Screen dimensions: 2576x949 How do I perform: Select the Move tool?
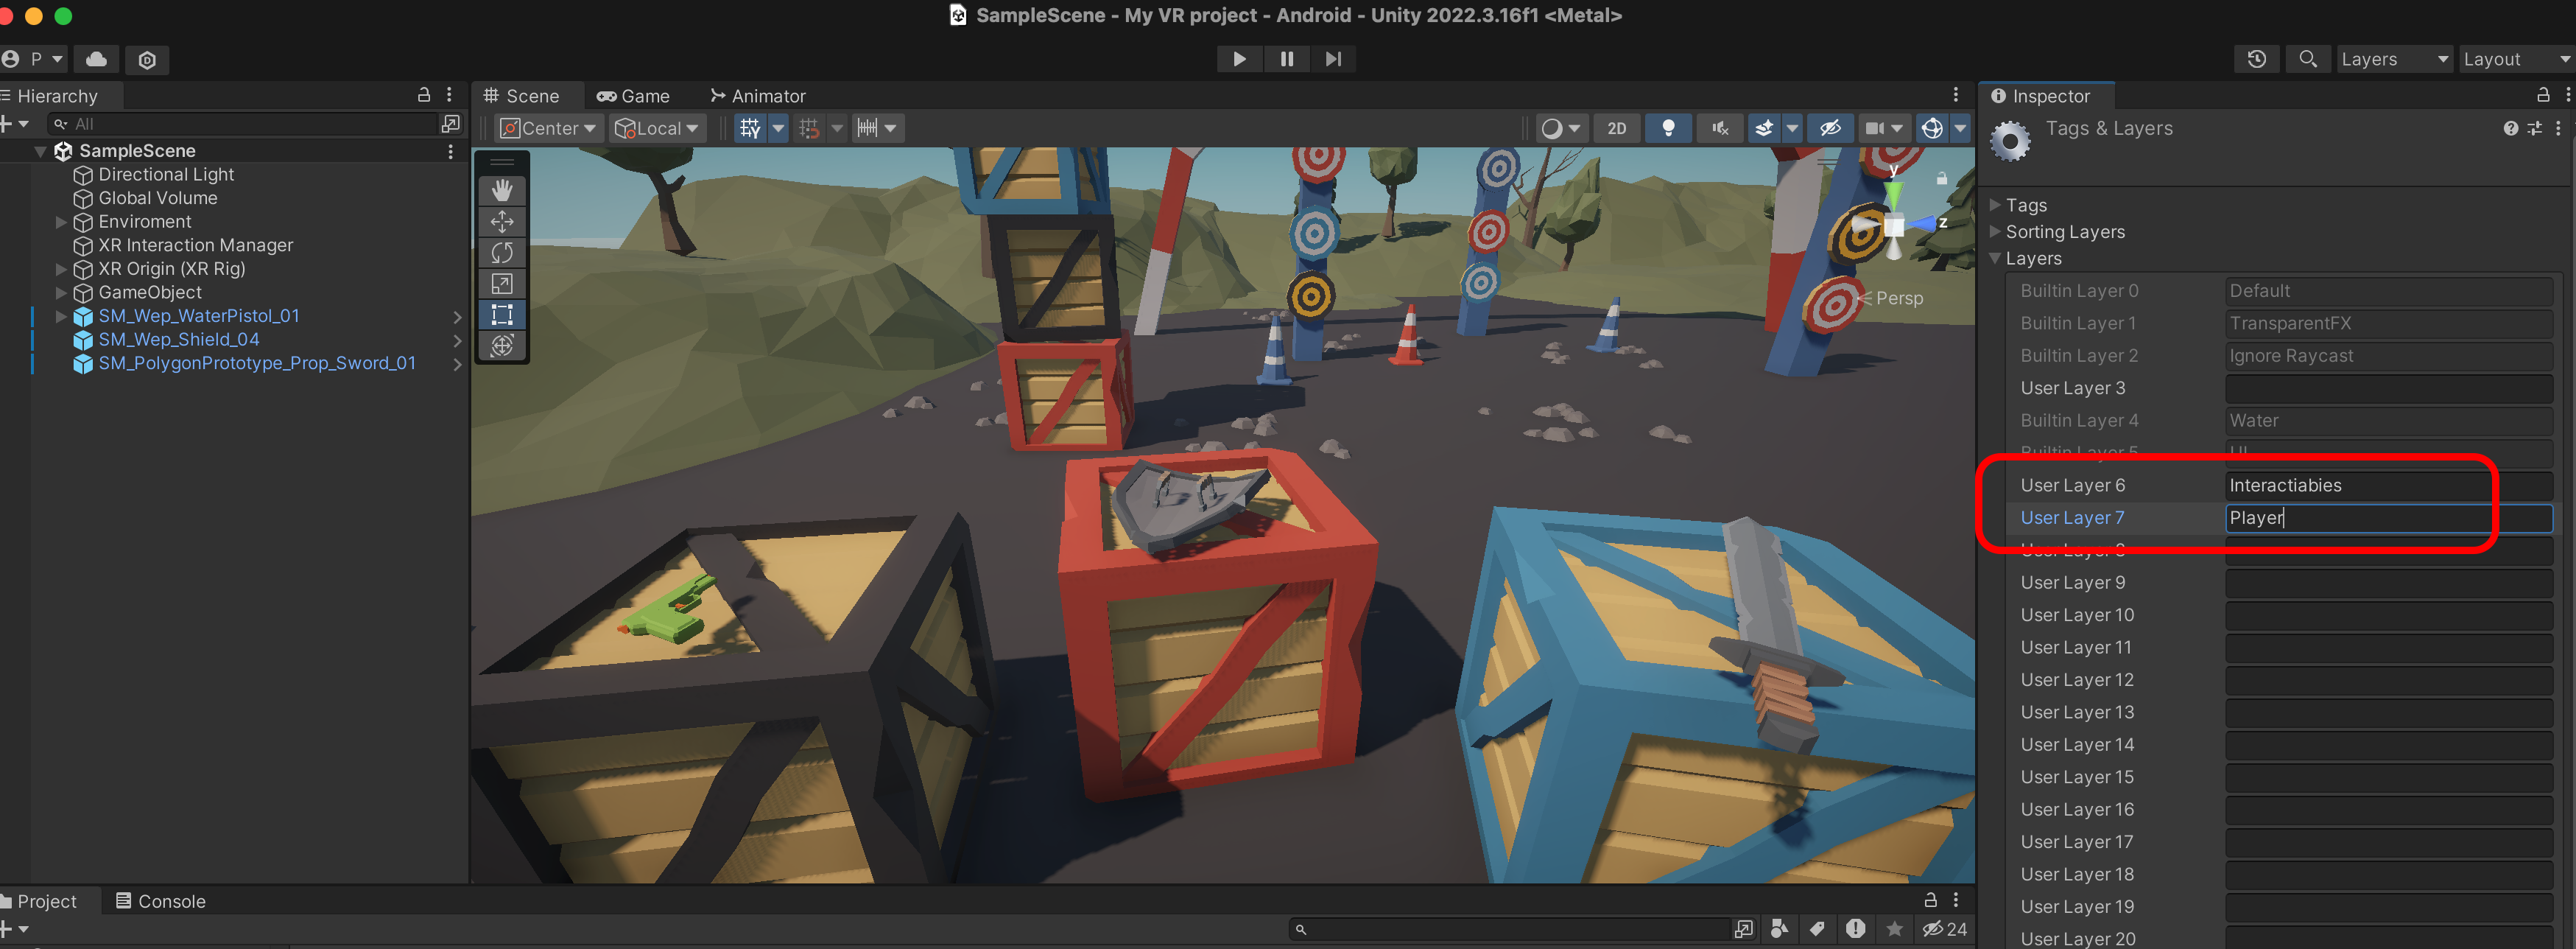tap(502, 221)
